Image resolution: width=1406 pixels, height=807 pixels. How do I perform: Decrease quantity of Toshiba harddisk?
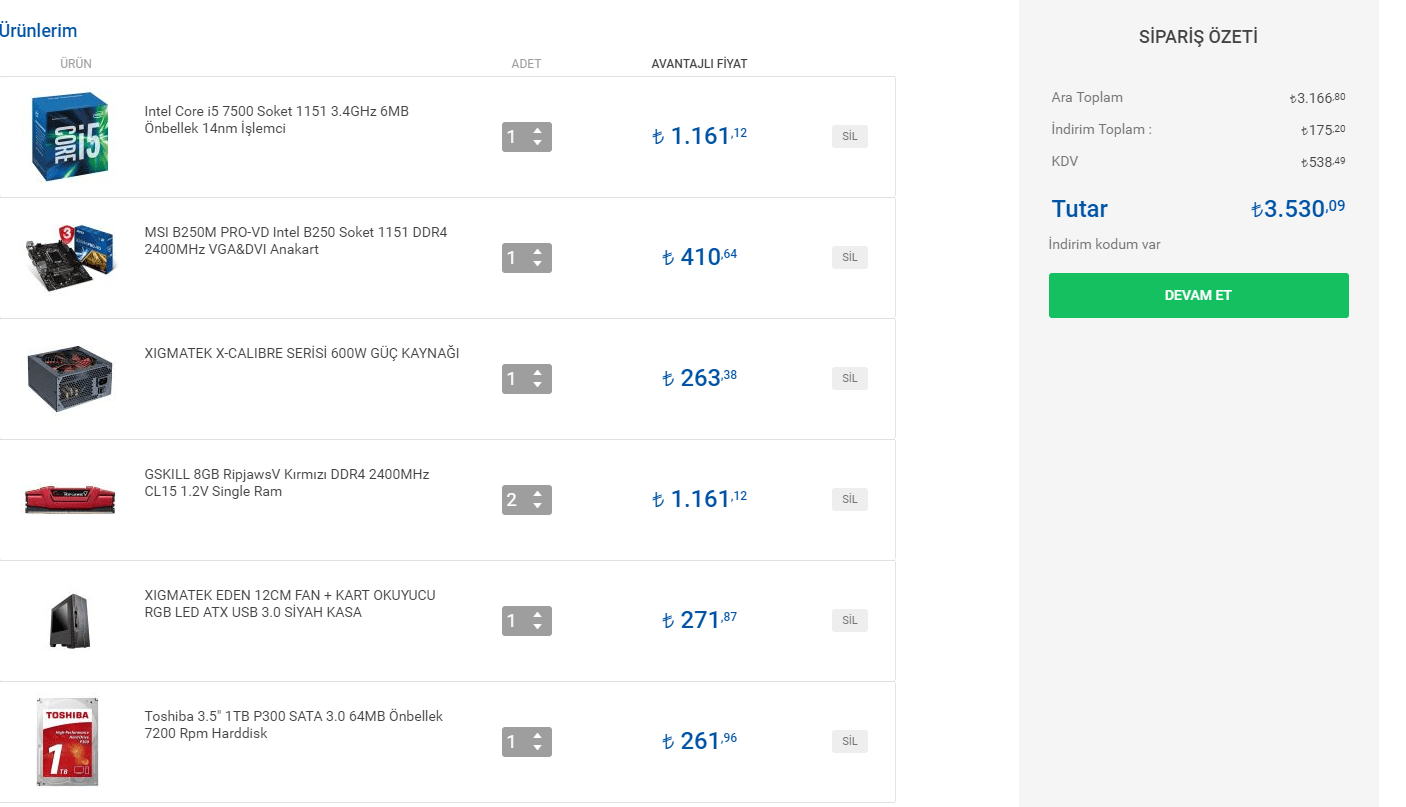coord(538,748)
